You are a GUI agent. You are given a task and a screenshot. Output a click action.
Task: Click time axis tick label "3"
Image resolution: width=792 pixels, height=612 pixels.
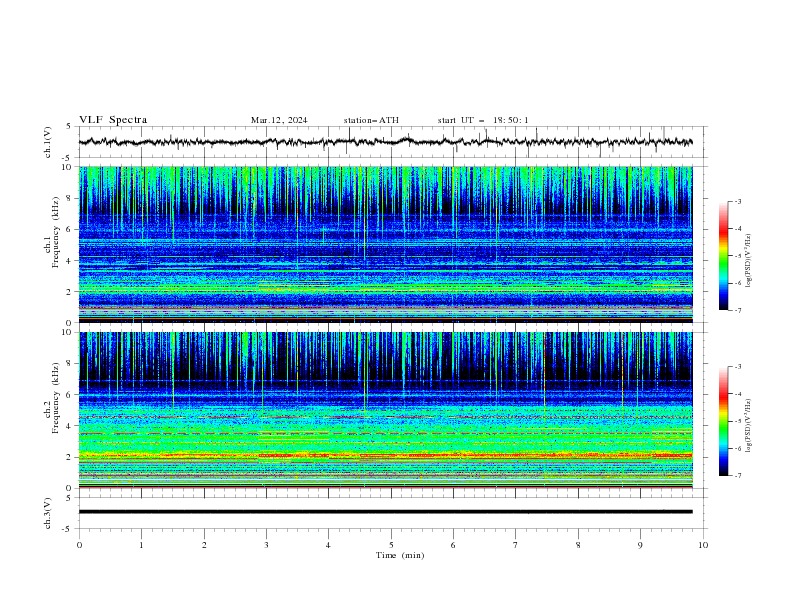[266, 545]
